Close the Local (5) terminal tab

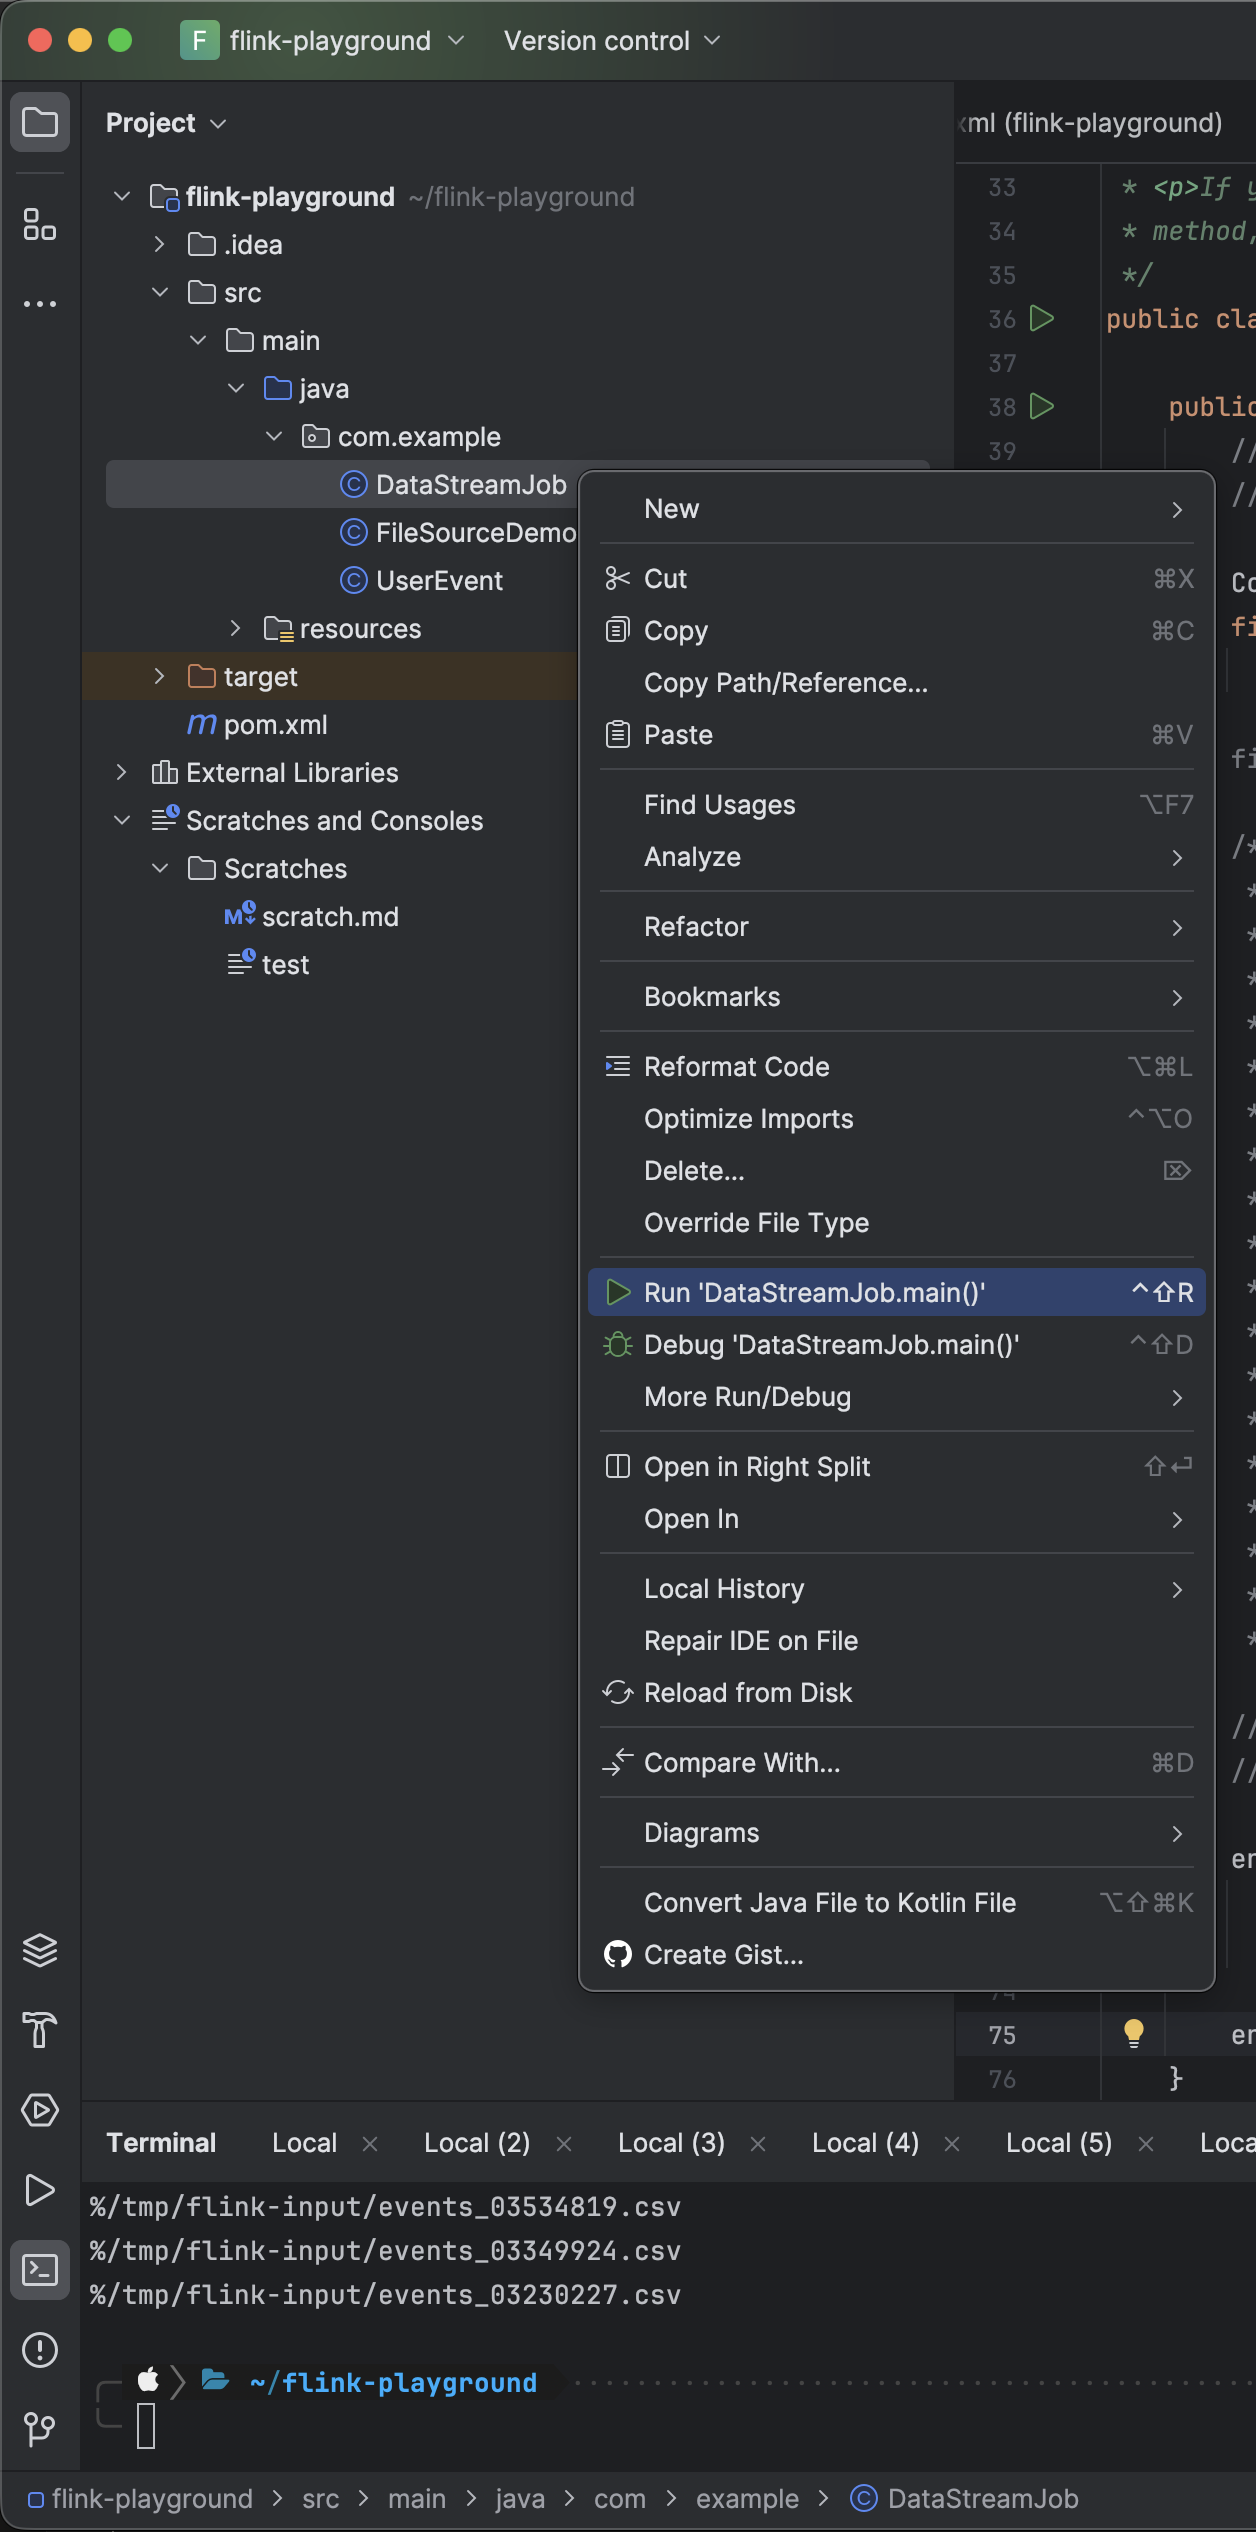click(x=1146, y=2143)
